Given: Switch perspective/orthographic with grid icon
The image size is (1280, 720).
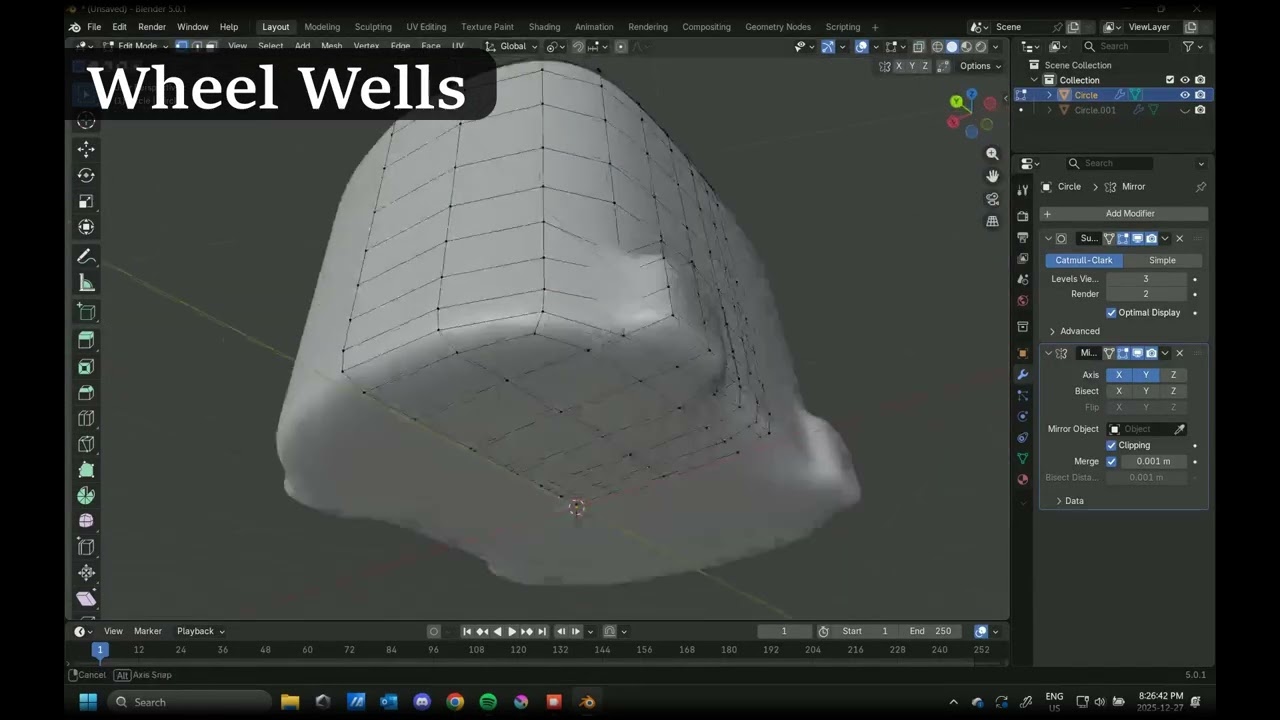Looking at the screenshot, I should [x=992, y=221].
